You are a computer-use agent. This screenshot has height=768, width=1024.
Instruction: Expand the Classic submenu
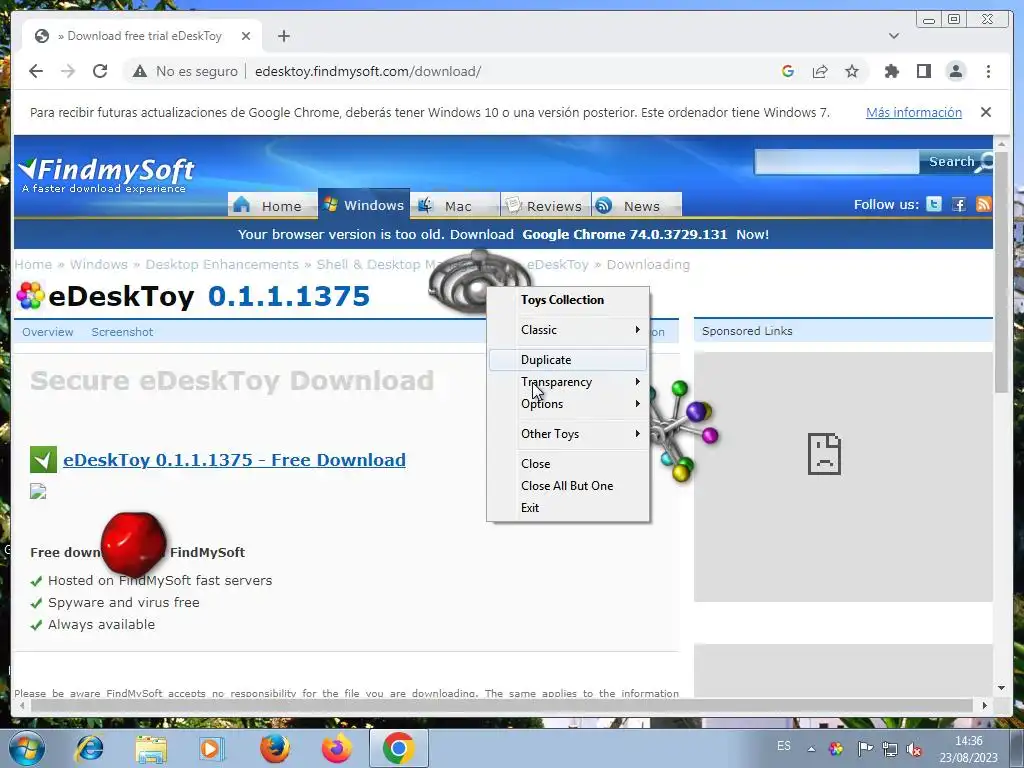pyautogui.click(x=568, y=330)
